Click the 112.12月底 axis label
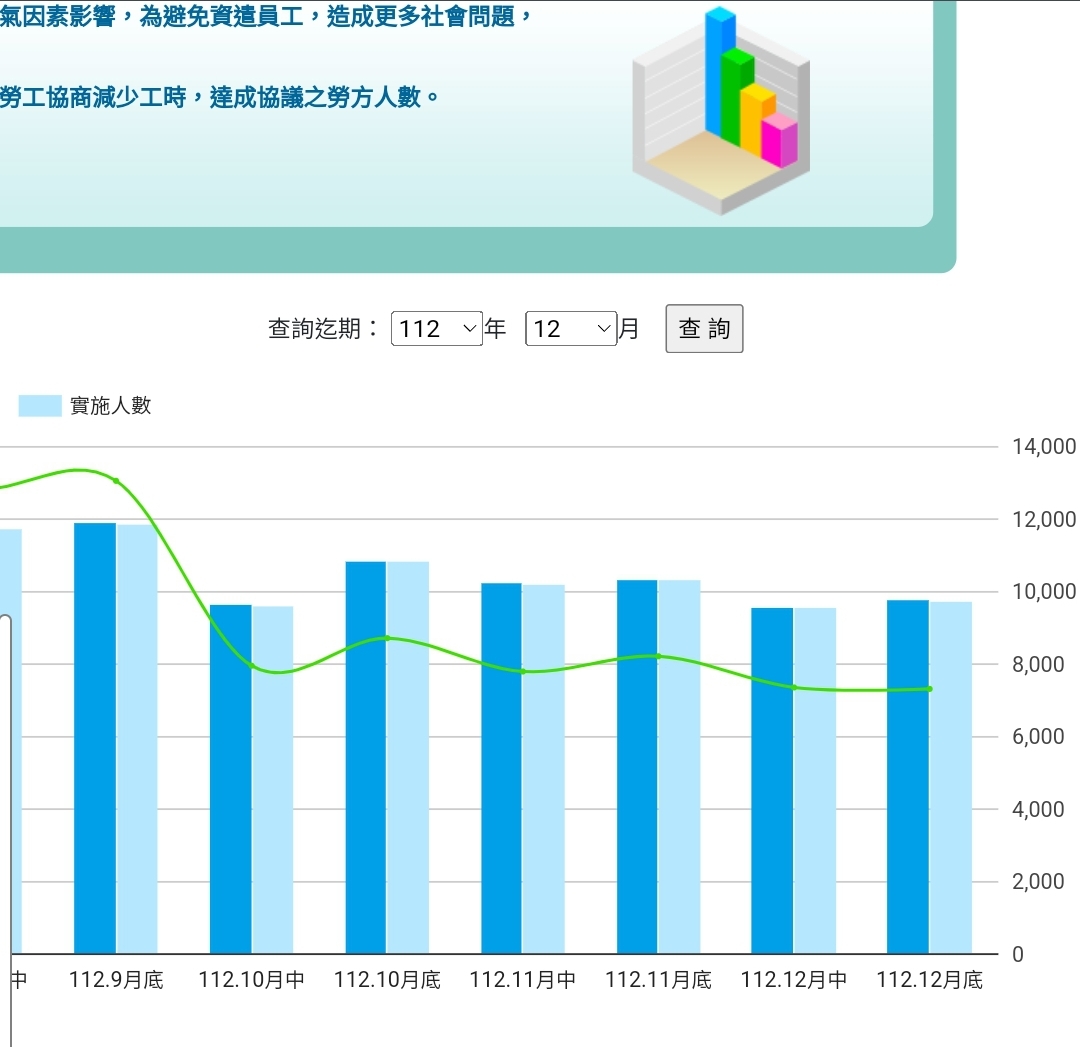Screen dimensions: 1080x1047 930,979
